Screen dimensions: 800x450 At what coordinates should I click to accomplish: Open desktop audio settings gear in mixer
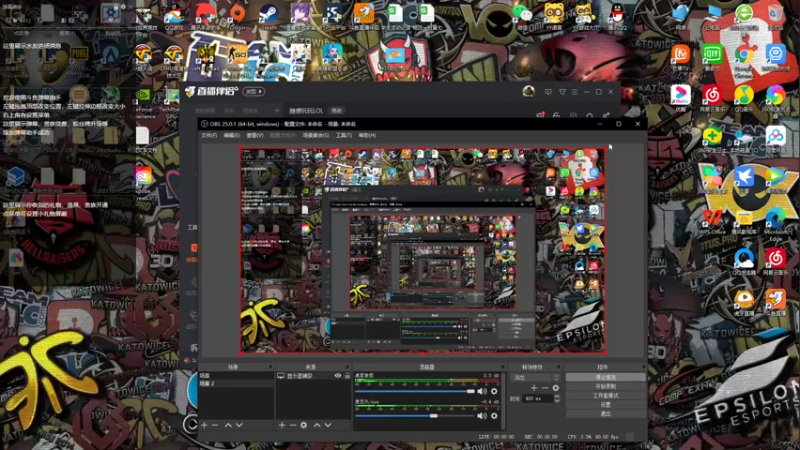[x=494, y=391]
